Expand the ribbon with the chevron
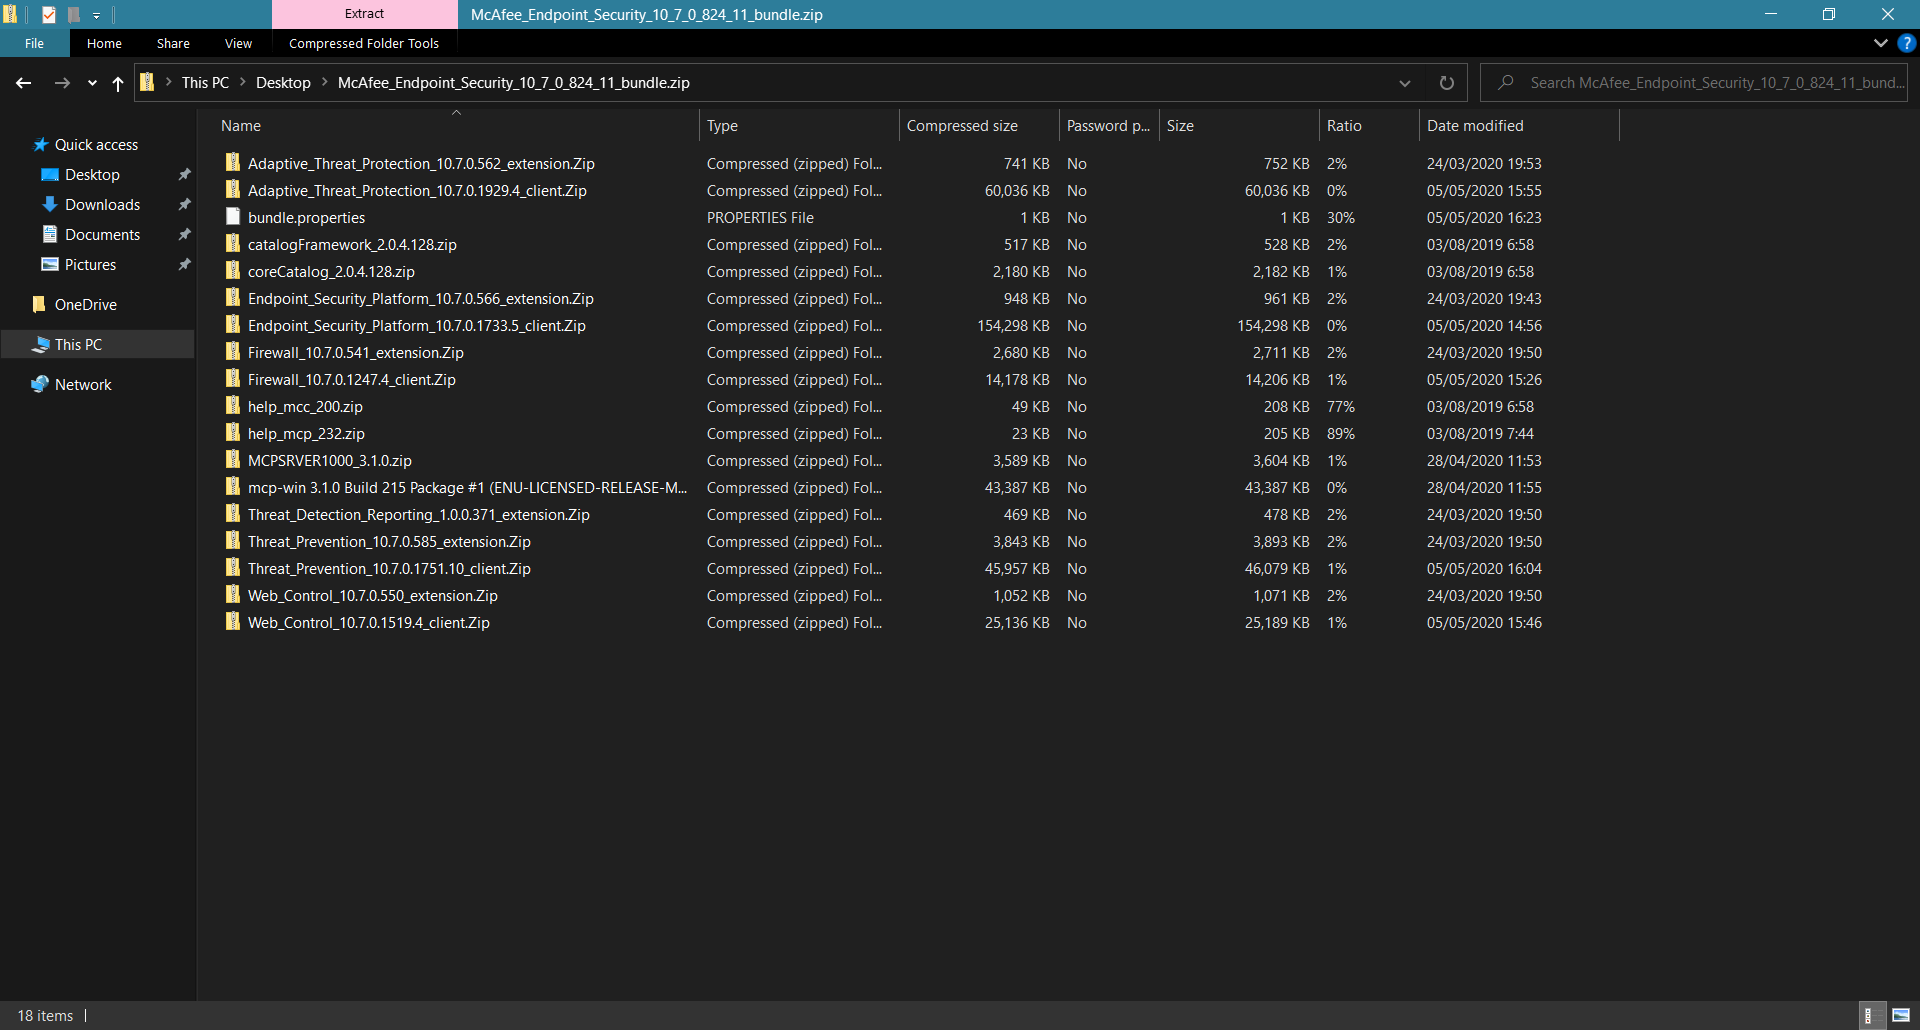Screen dimensions: 1920x1030 (1880, 43)
